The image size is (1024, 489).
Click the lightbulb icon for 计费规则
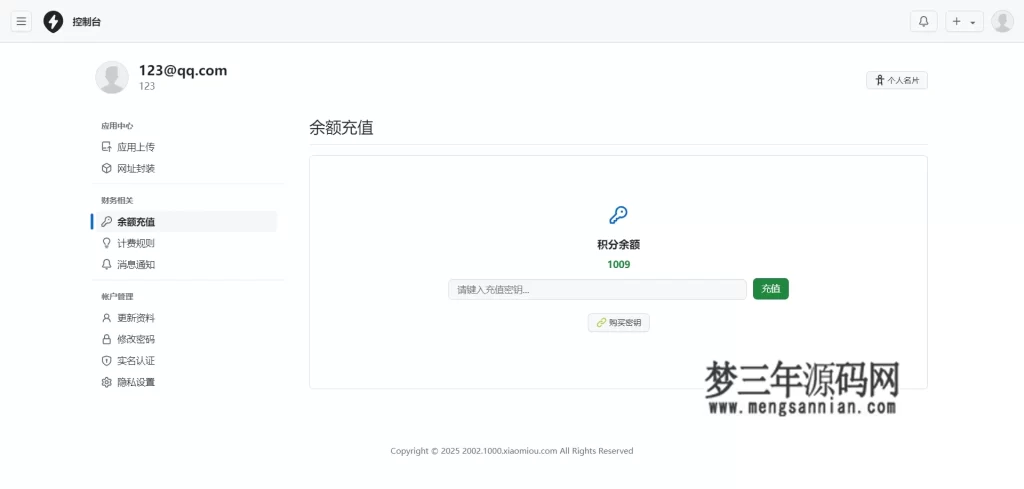106,244
